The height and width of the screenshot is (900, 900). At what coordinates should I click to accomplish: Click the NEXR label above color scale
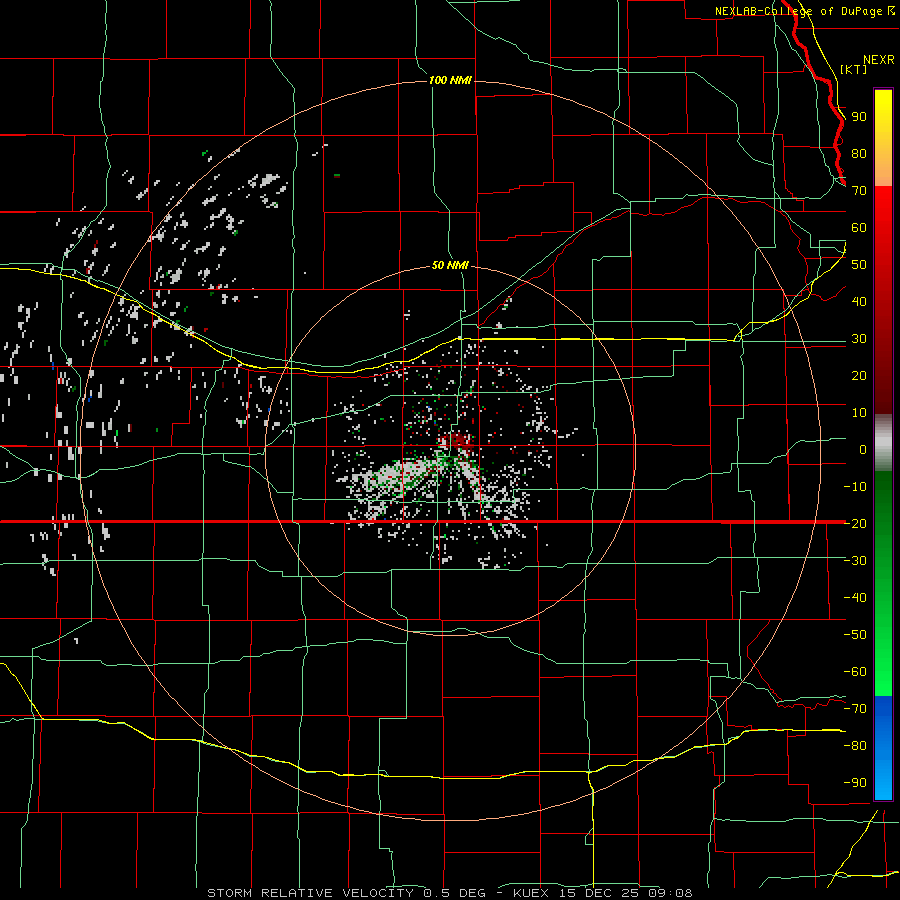tap(879, 60)
